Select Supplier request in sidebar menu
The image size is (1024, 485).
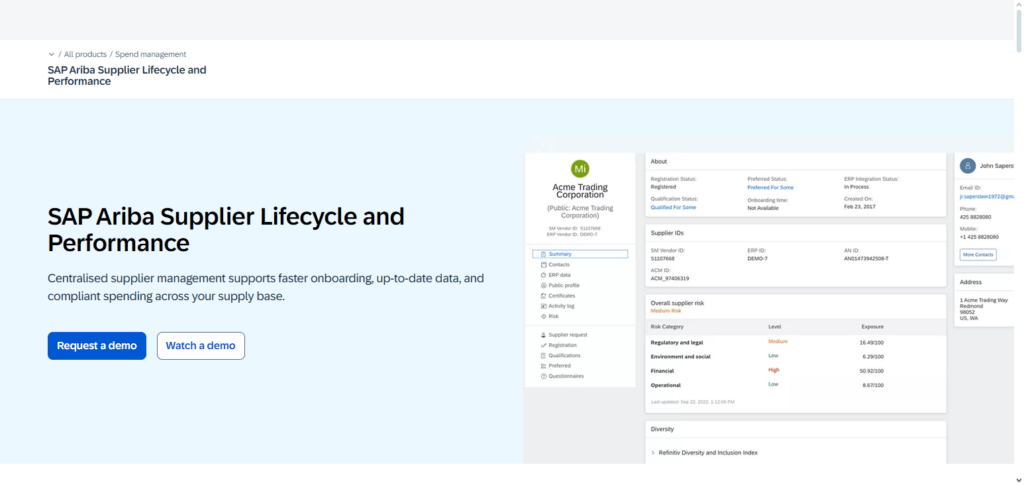(568, 334)
